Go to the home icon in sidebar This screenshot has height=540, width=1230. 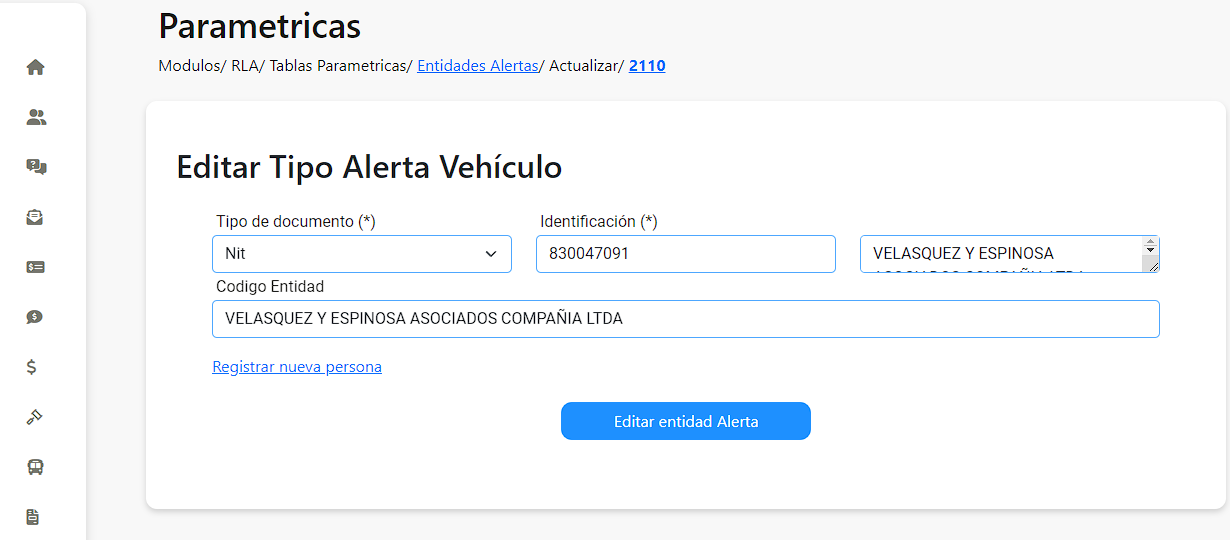pyautogui.click(x=36, y=67)
